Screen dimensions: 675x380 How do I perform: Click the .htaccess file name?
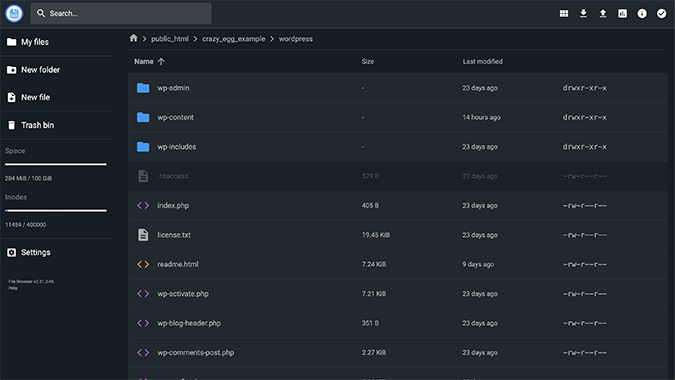click(x=173, y=176)
